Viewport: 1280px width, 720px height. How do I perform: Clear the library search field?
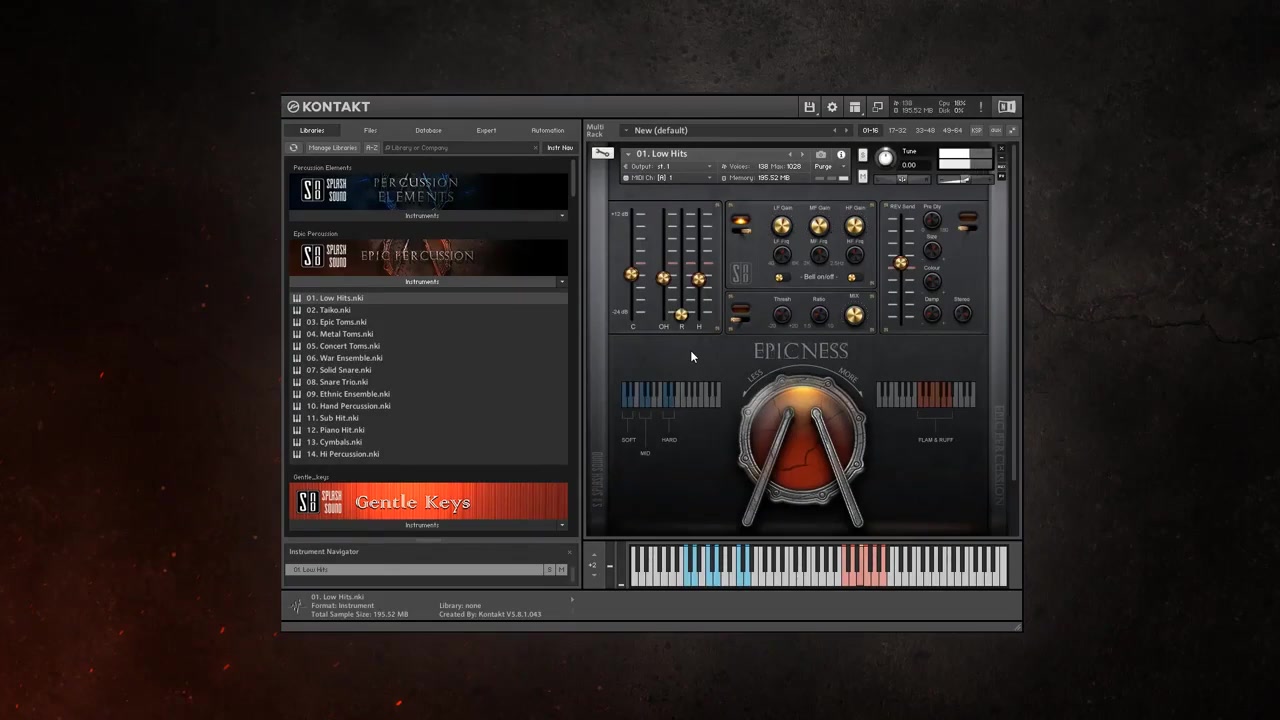click(535, 148)
